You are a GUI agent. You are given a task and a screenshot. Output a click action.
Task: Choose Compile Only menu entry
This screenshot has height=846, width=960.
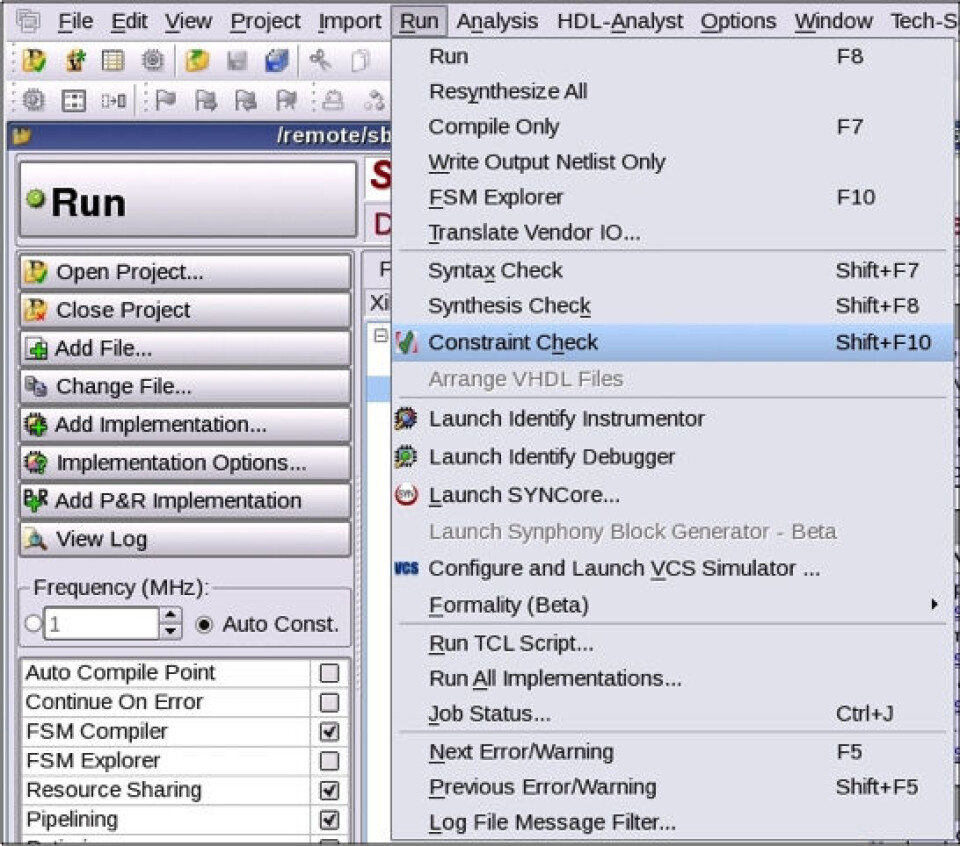(x=672, y=127)
